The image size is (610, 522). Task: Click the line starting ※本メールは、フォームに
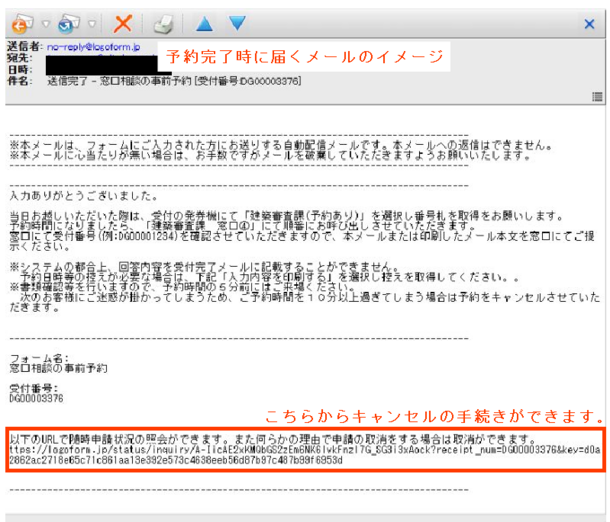pyautogui.click(x=281, y=145)
